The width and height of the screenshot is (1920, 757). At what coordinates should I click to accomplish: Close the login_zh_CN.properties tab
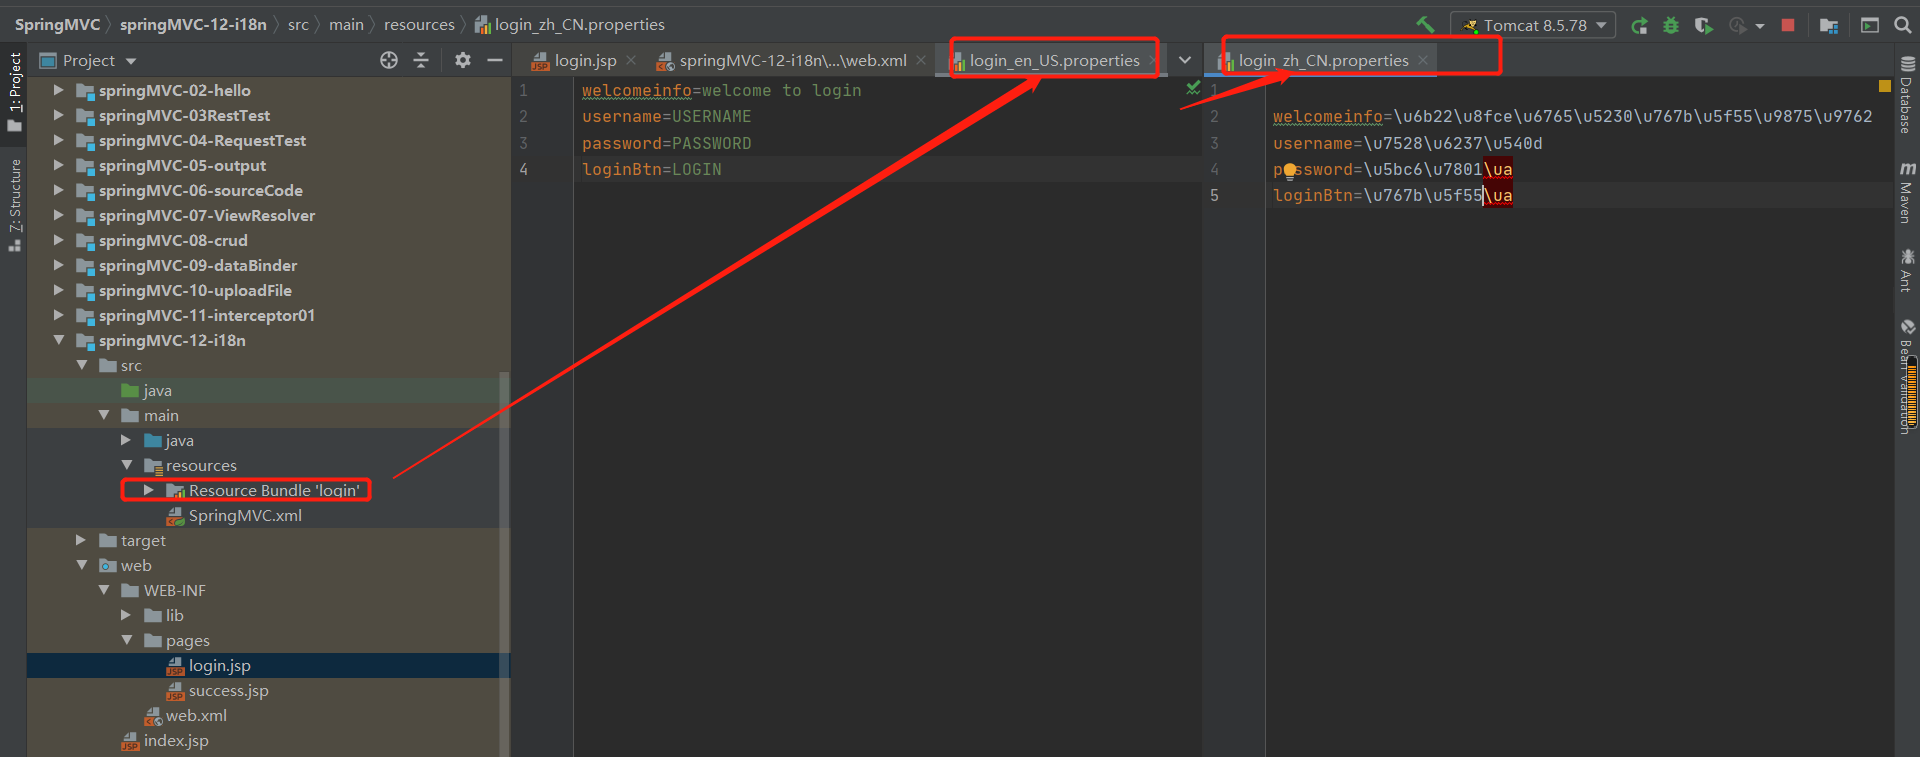click(x=1423, y=61)
